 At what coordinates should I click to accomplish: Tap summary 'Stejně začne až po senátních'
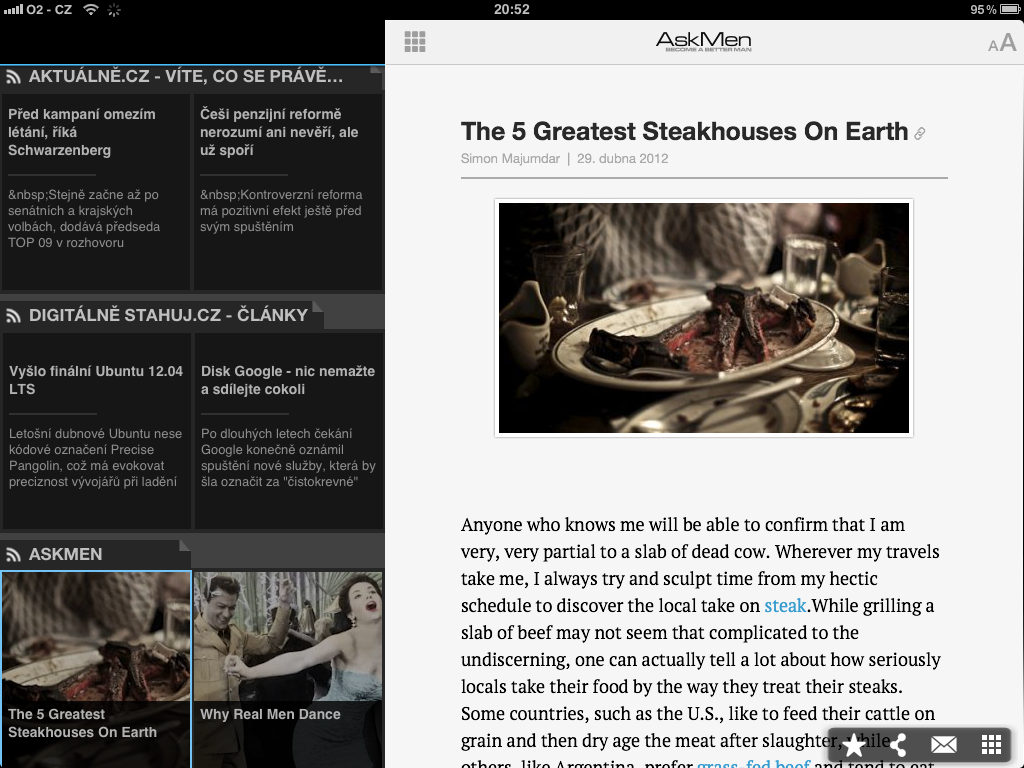click(84, 219)
